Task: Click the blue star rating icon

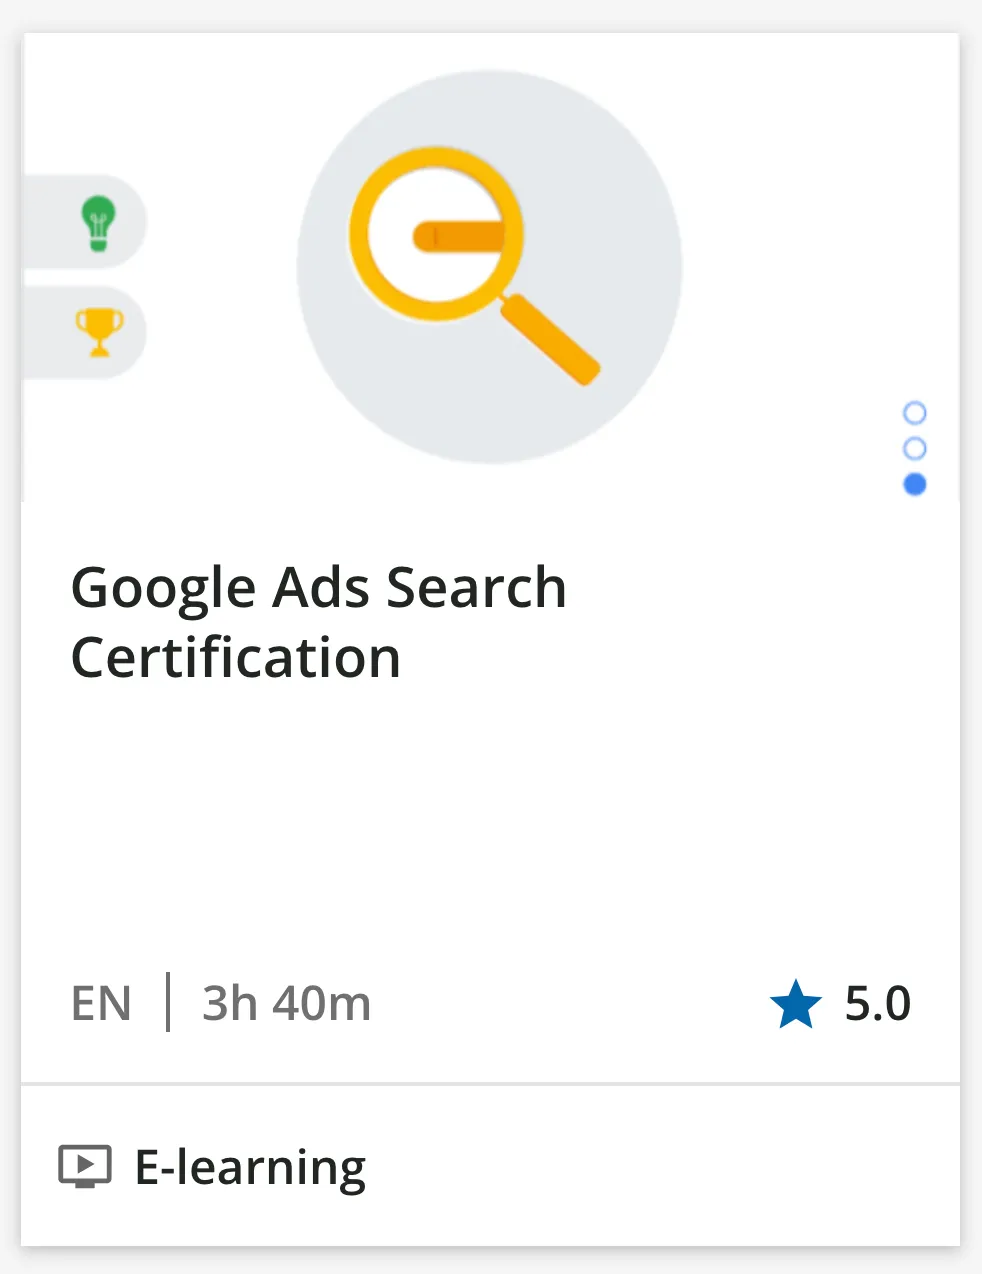Action: tap(795, 1004)
